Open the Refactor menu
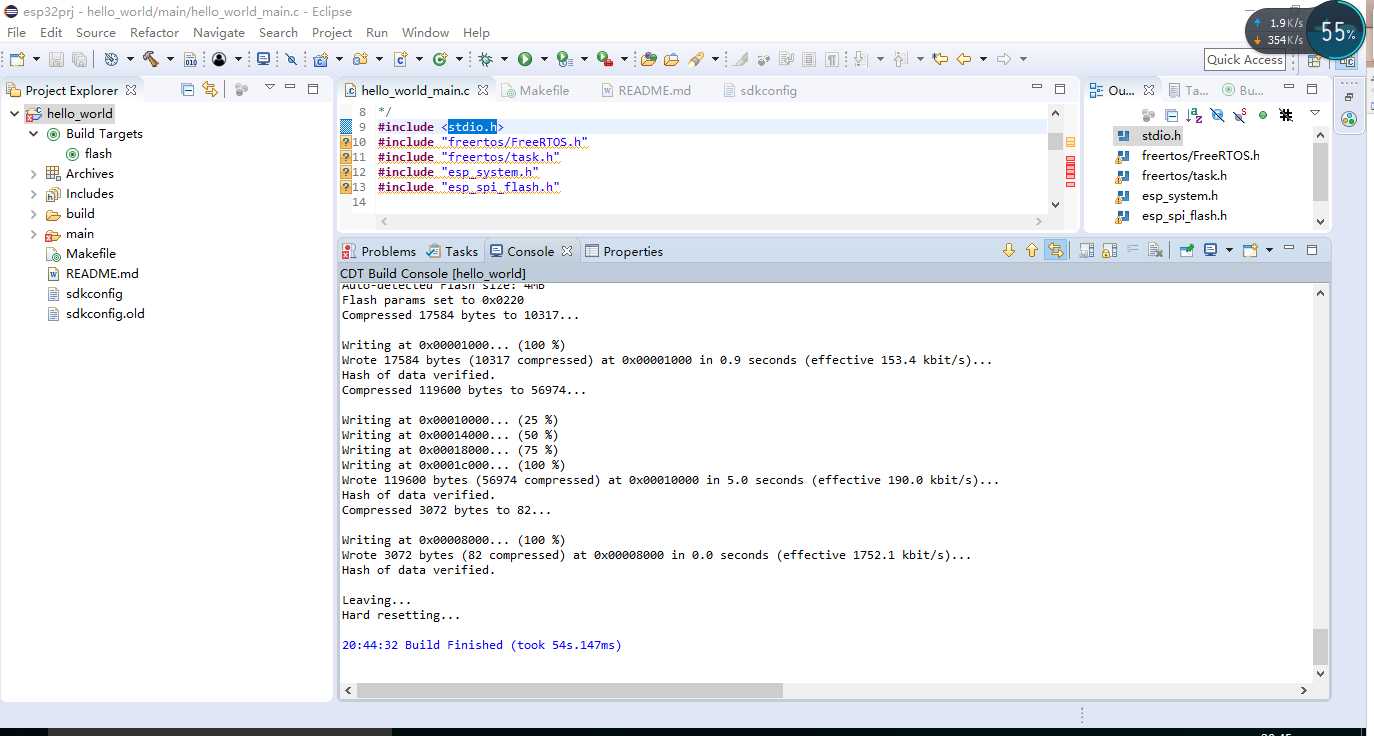The width and height of the screenshot is (1374, 736). 154,32
